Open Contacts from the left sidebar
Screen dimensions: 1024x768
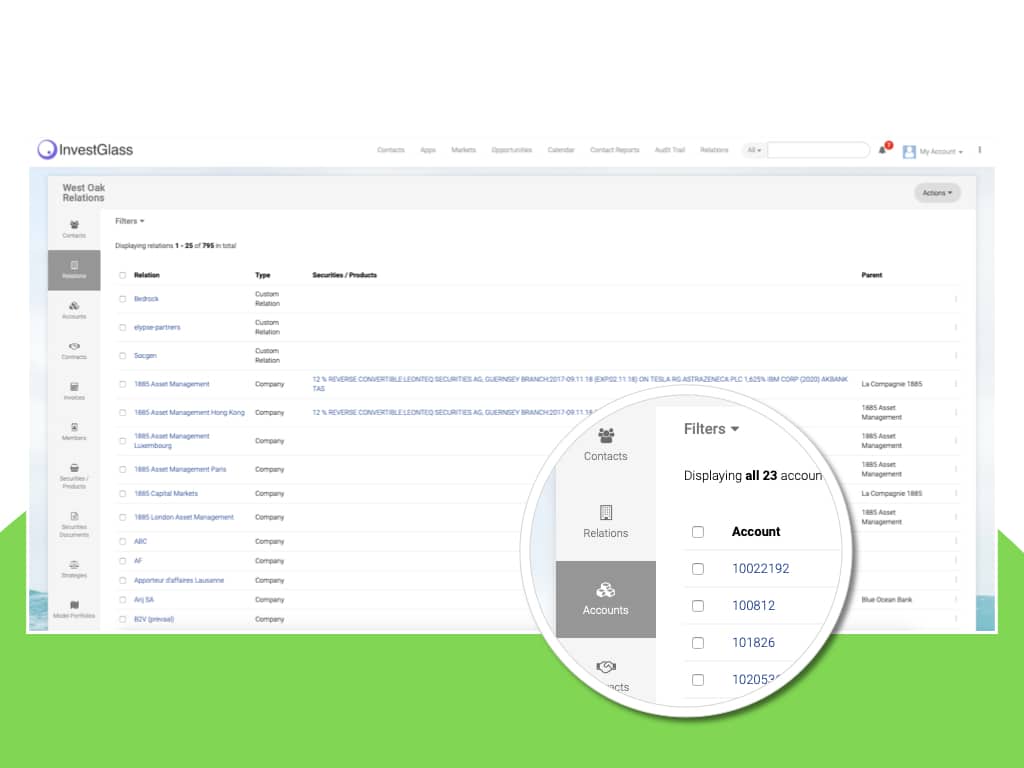pyautogui.click(x=74, y=229)
